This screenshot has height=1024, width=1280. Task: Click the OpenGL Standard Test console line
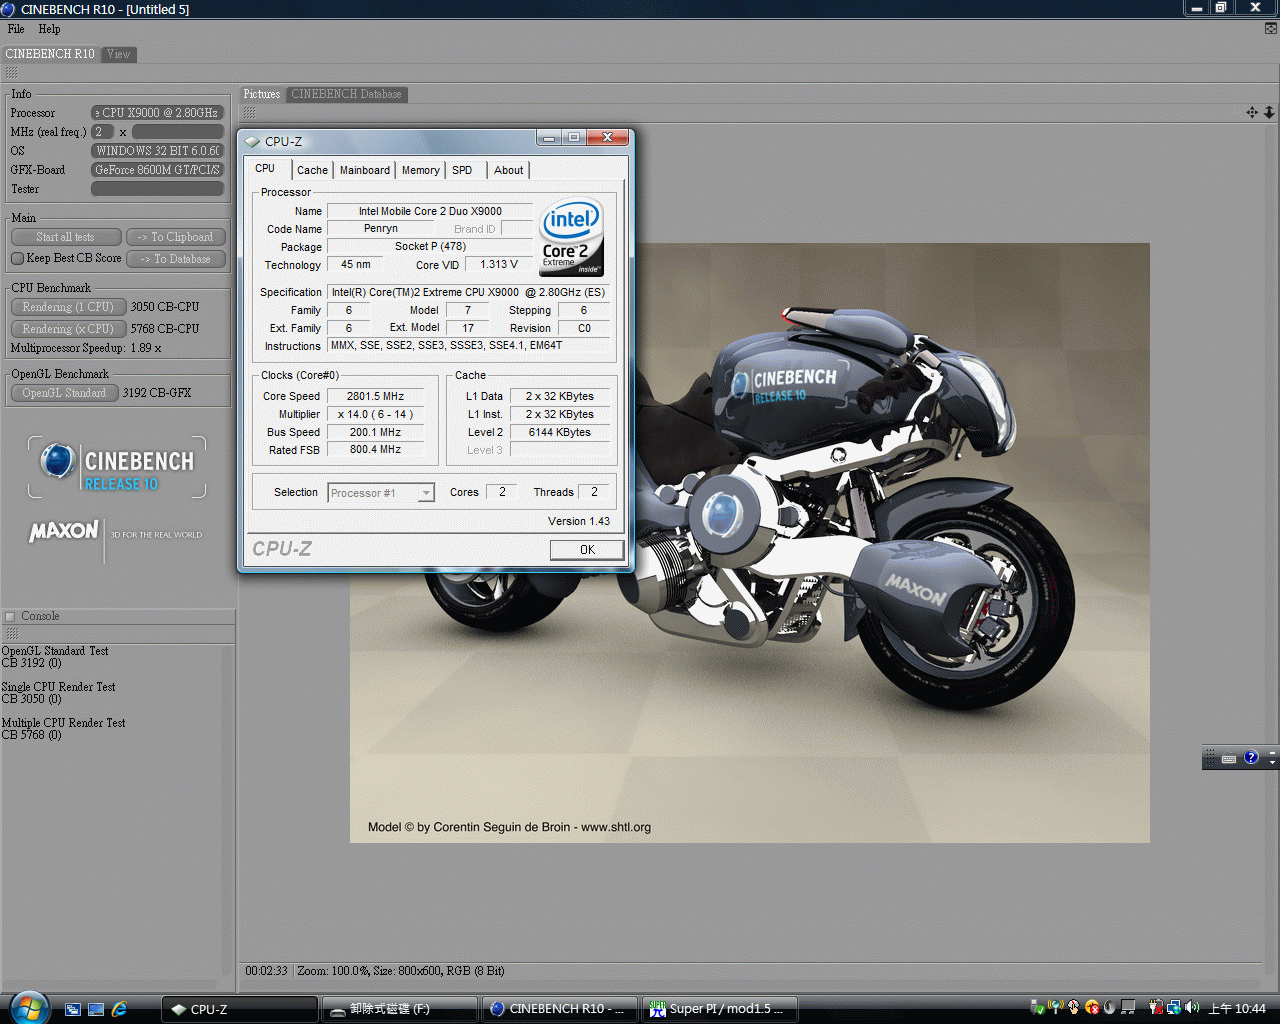click(x=55, y=651)
